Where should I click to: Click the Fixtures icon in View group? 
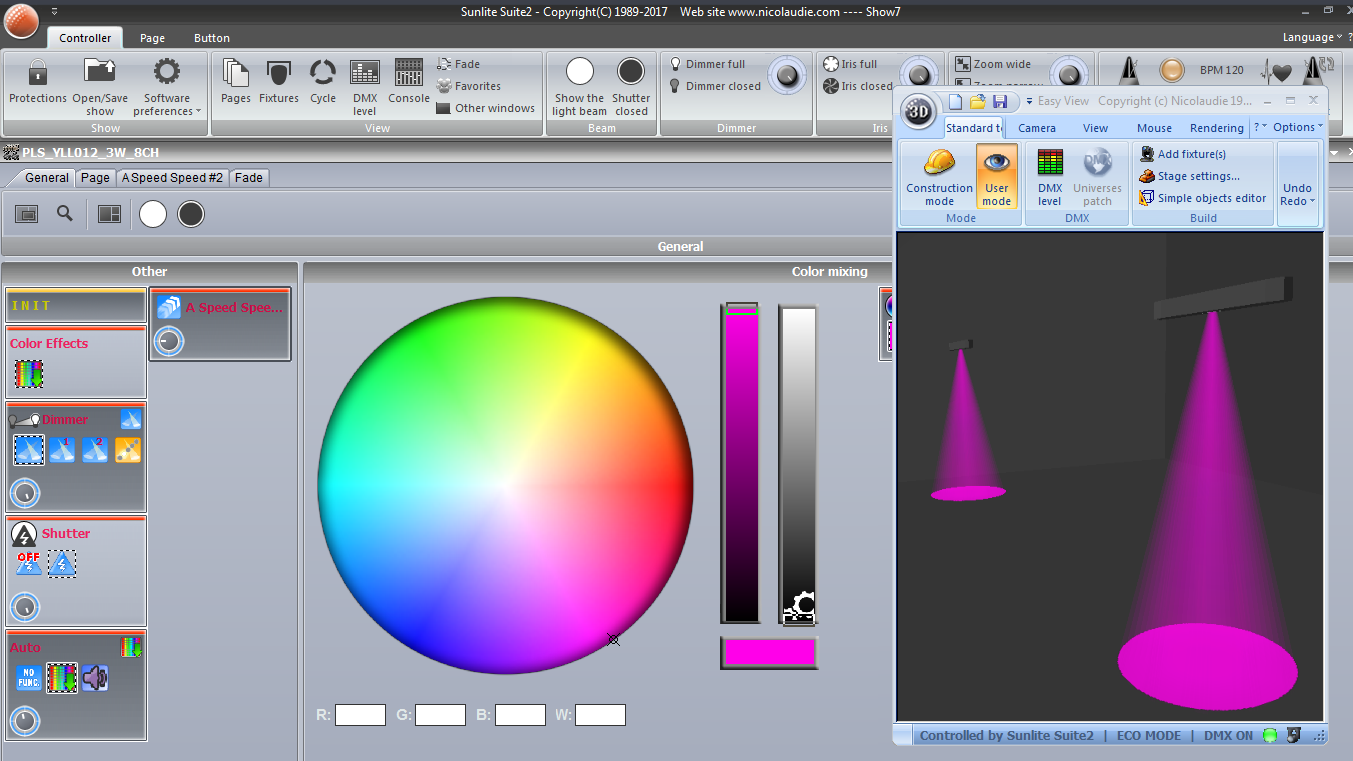[279, 74]
